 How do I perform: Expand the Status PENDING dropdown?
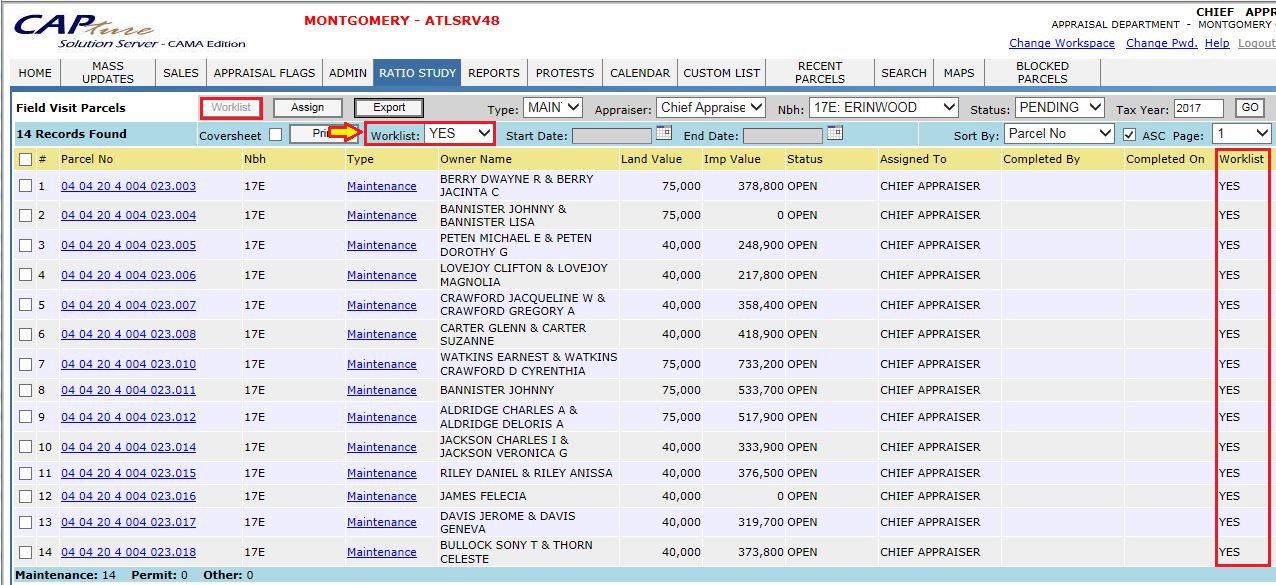pos(1060,108)
